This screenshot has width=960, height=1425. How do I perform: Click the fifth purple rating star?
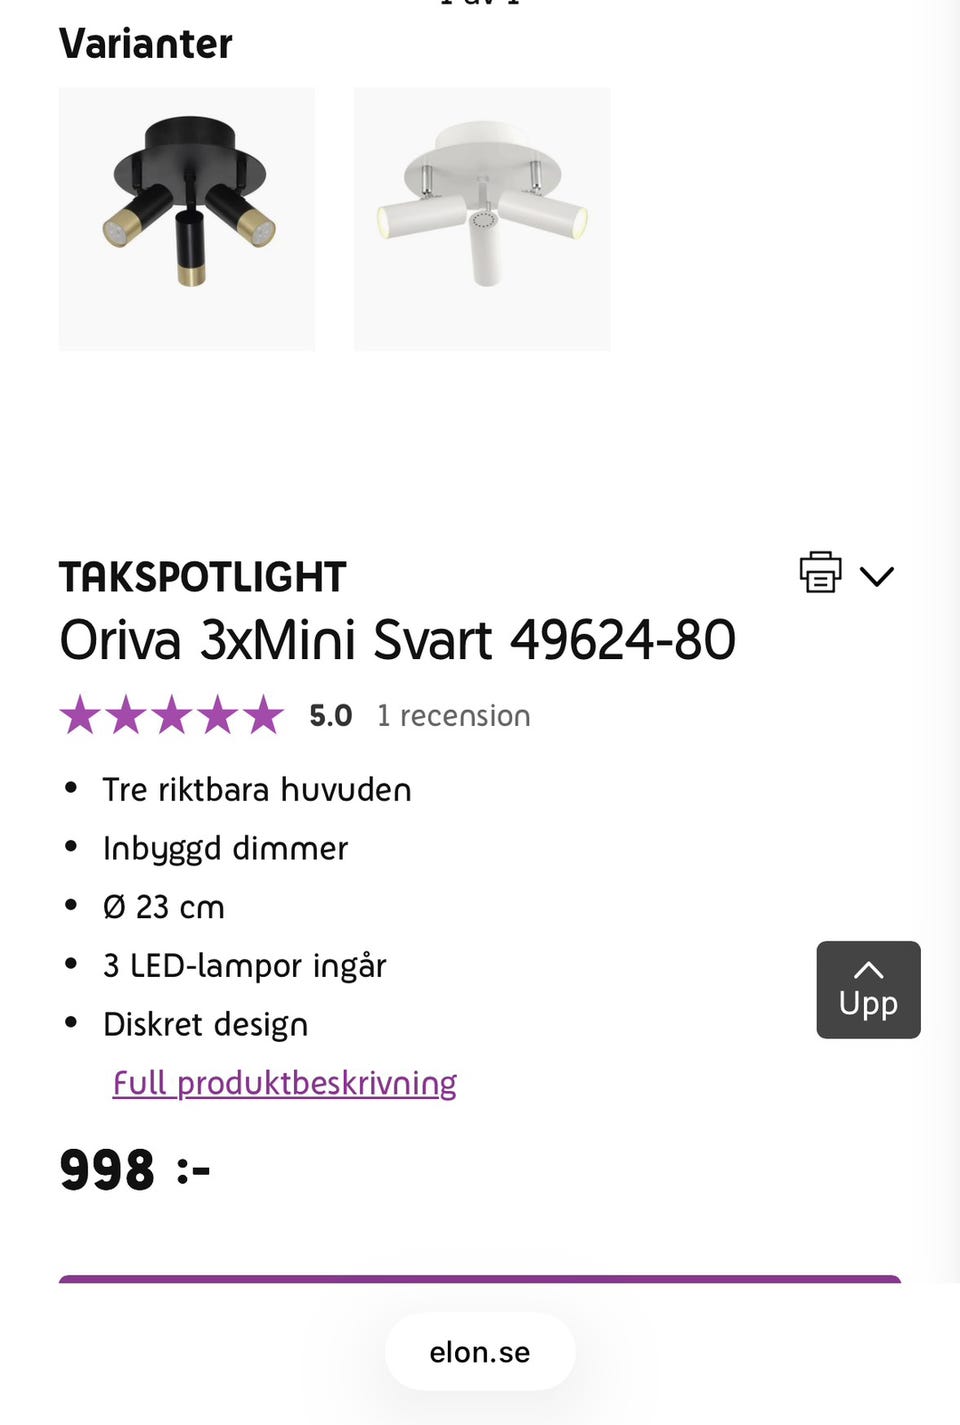click(264, 715)
